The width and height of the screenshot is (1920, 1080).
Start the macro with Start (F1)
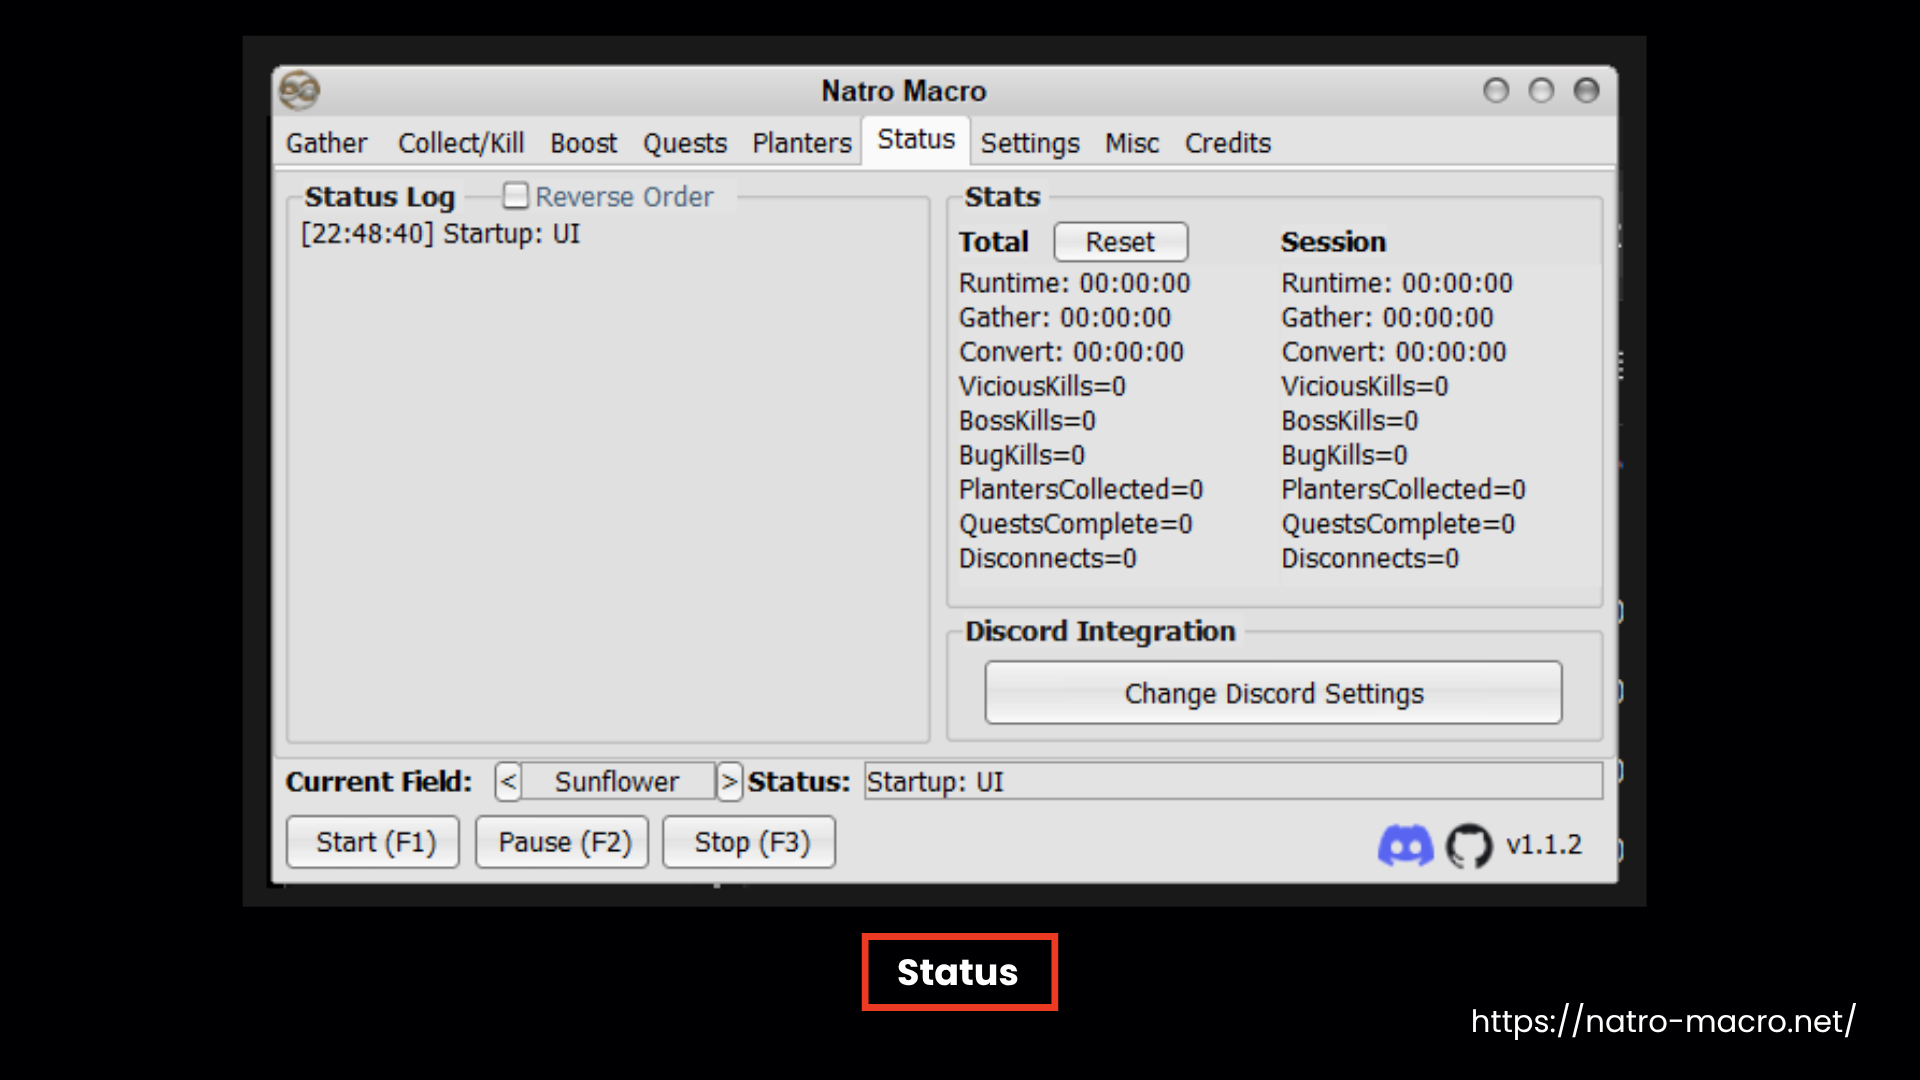click(x=373, y=842)
